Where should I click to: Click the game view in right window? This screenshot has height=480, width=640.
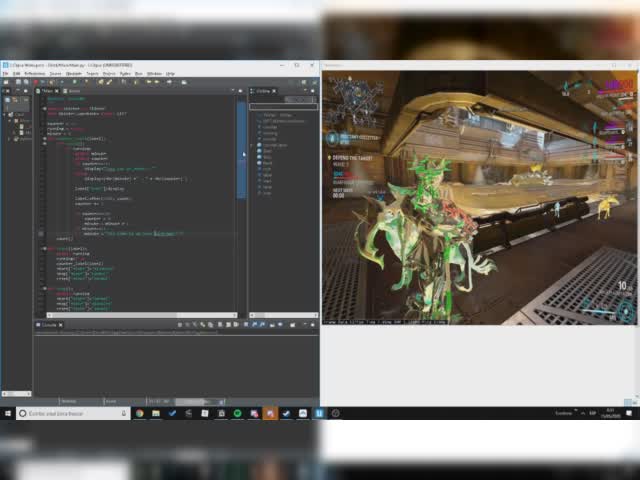(x=480, y=198)
